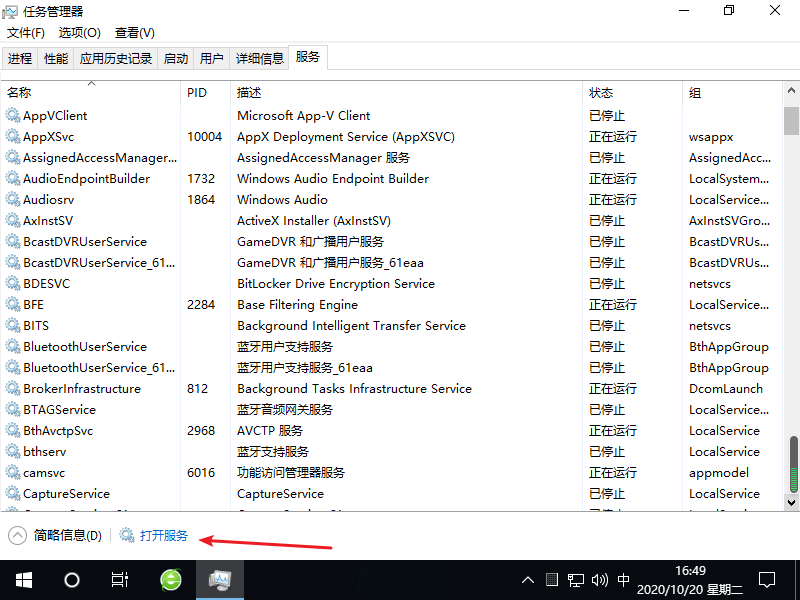
Task: Open the notification center icon
Action: click(766, 580)
